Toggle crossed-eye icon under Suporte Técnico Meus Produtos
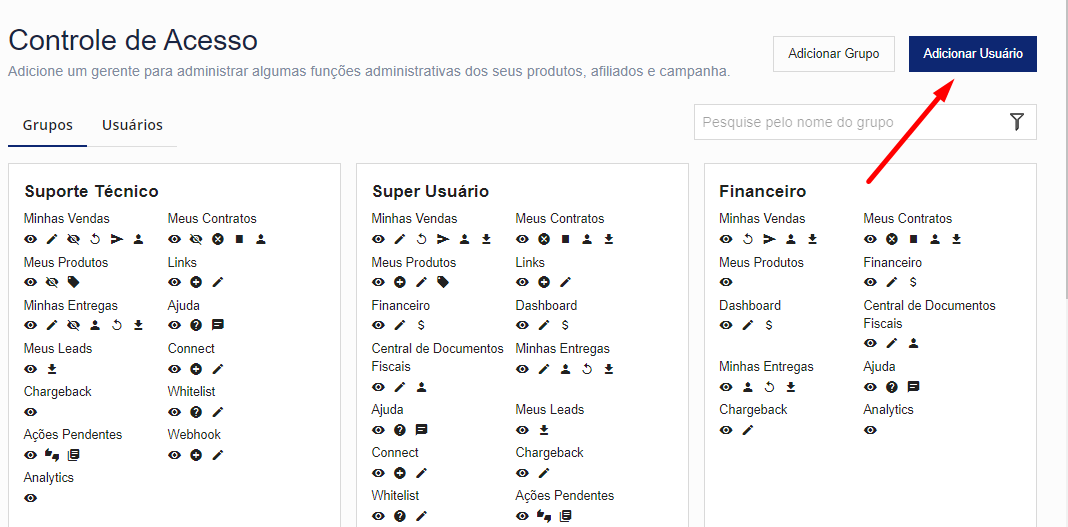This screenshot has width=1068, height=527. (x=52, y=282)
